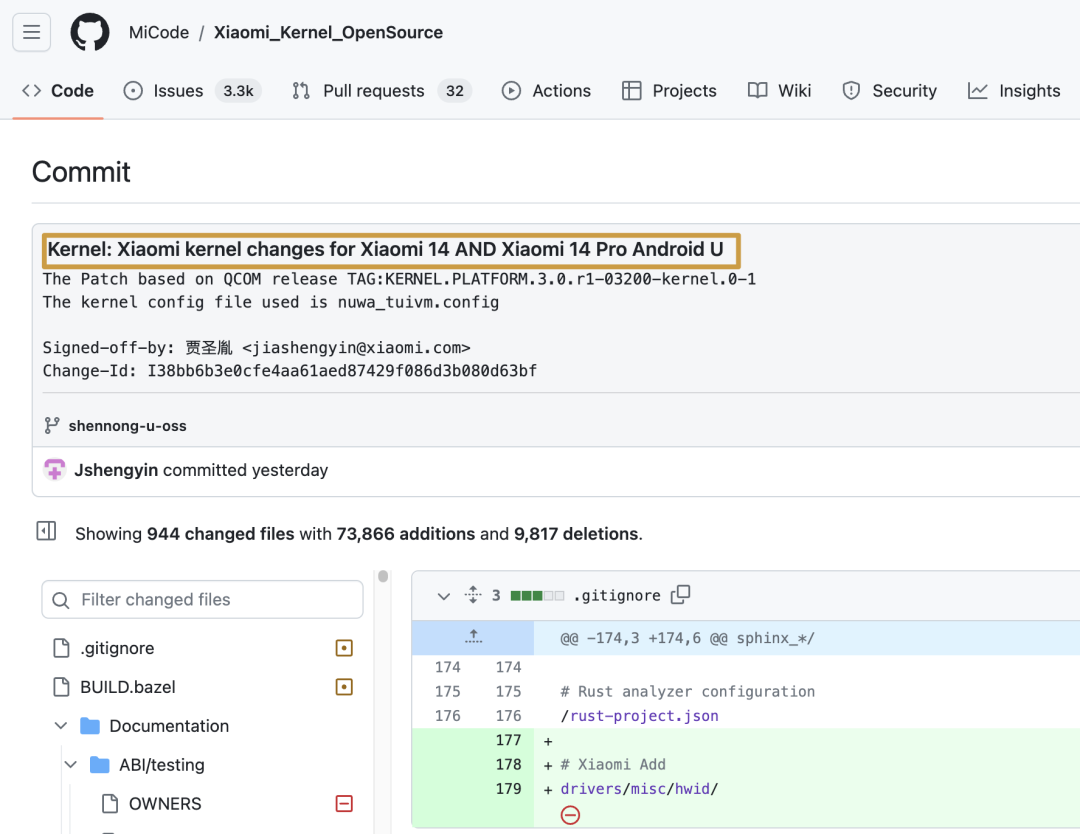Click the file tree scrollbar handle
This screenshot has width=1080, height=834.
[383, 576]
